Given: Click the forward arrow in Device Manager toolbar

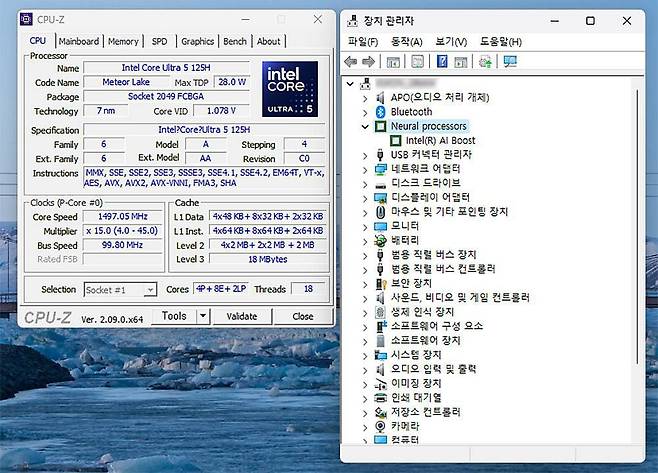Looking at the screenshot, I should click(x=368, y=62).
